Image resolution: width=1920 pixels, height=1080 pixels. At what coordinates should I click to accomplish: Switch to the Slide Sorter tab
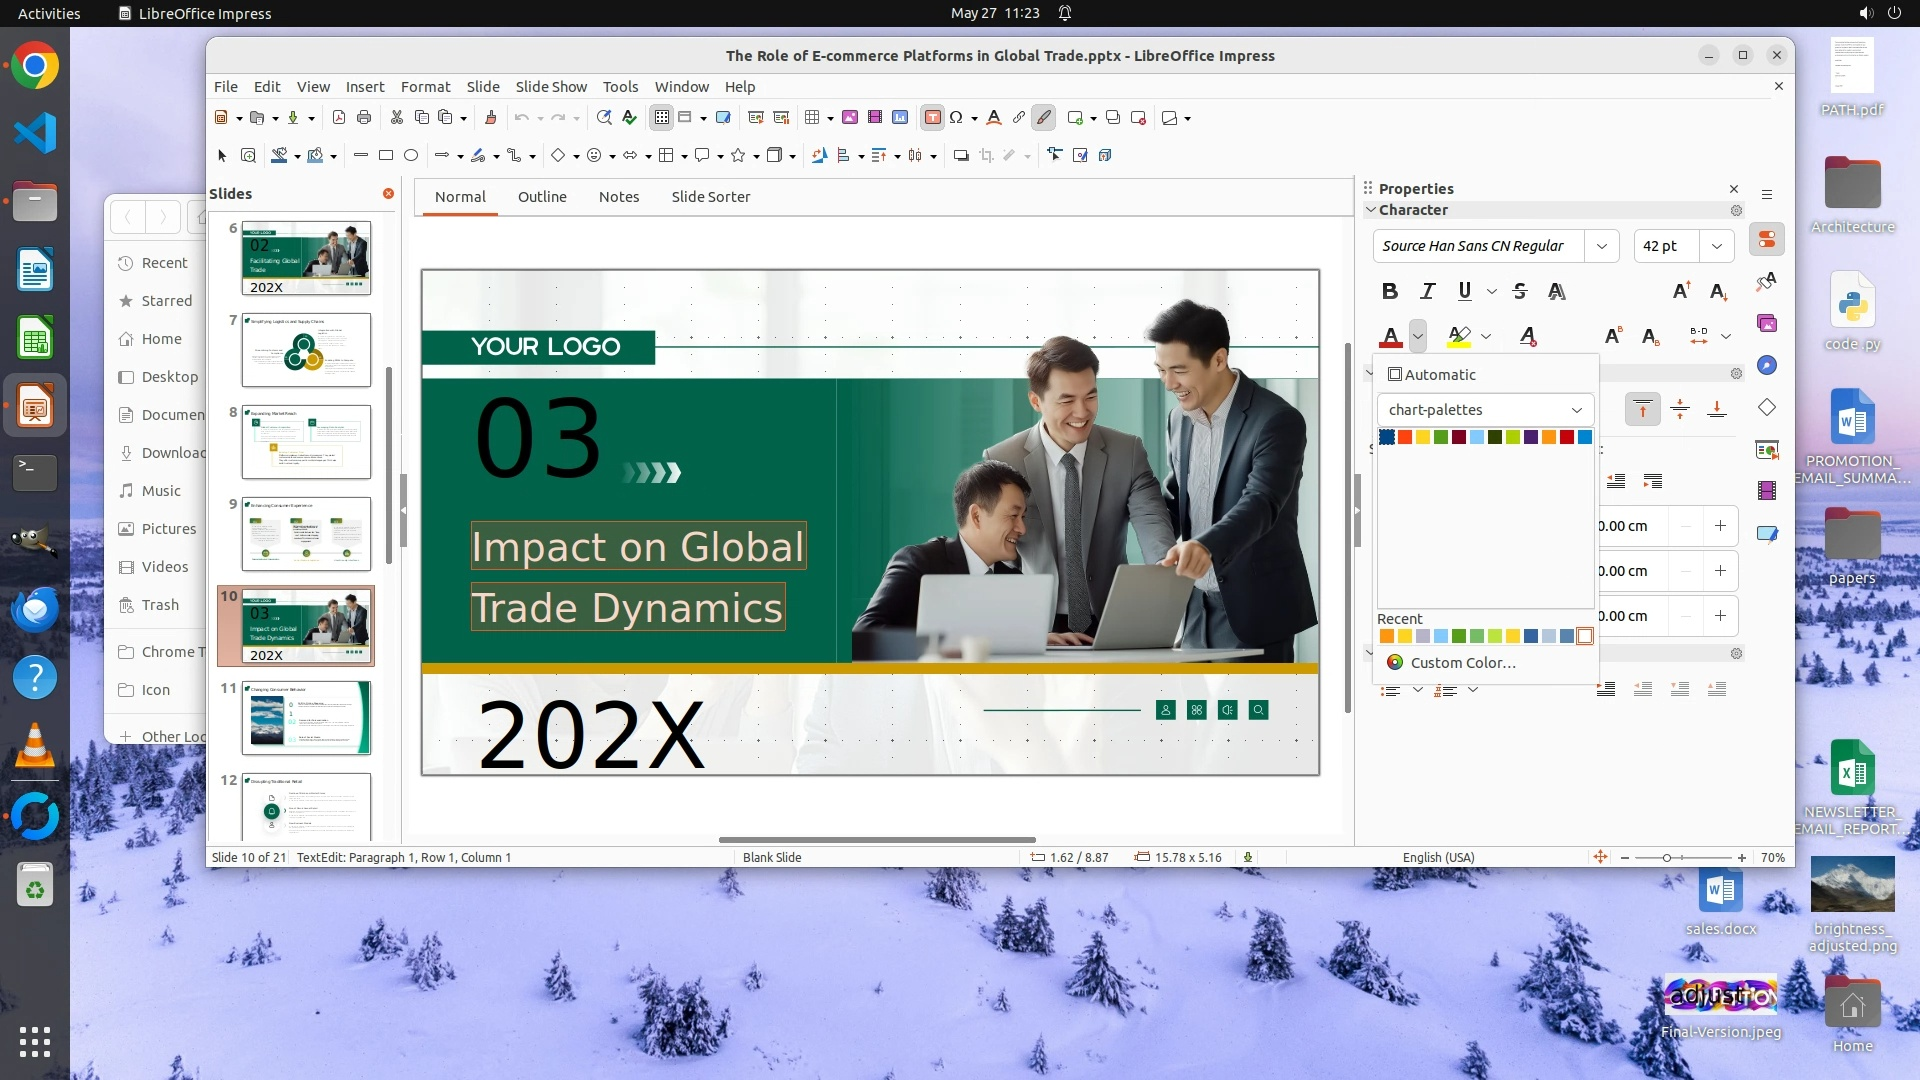(710, 197)
